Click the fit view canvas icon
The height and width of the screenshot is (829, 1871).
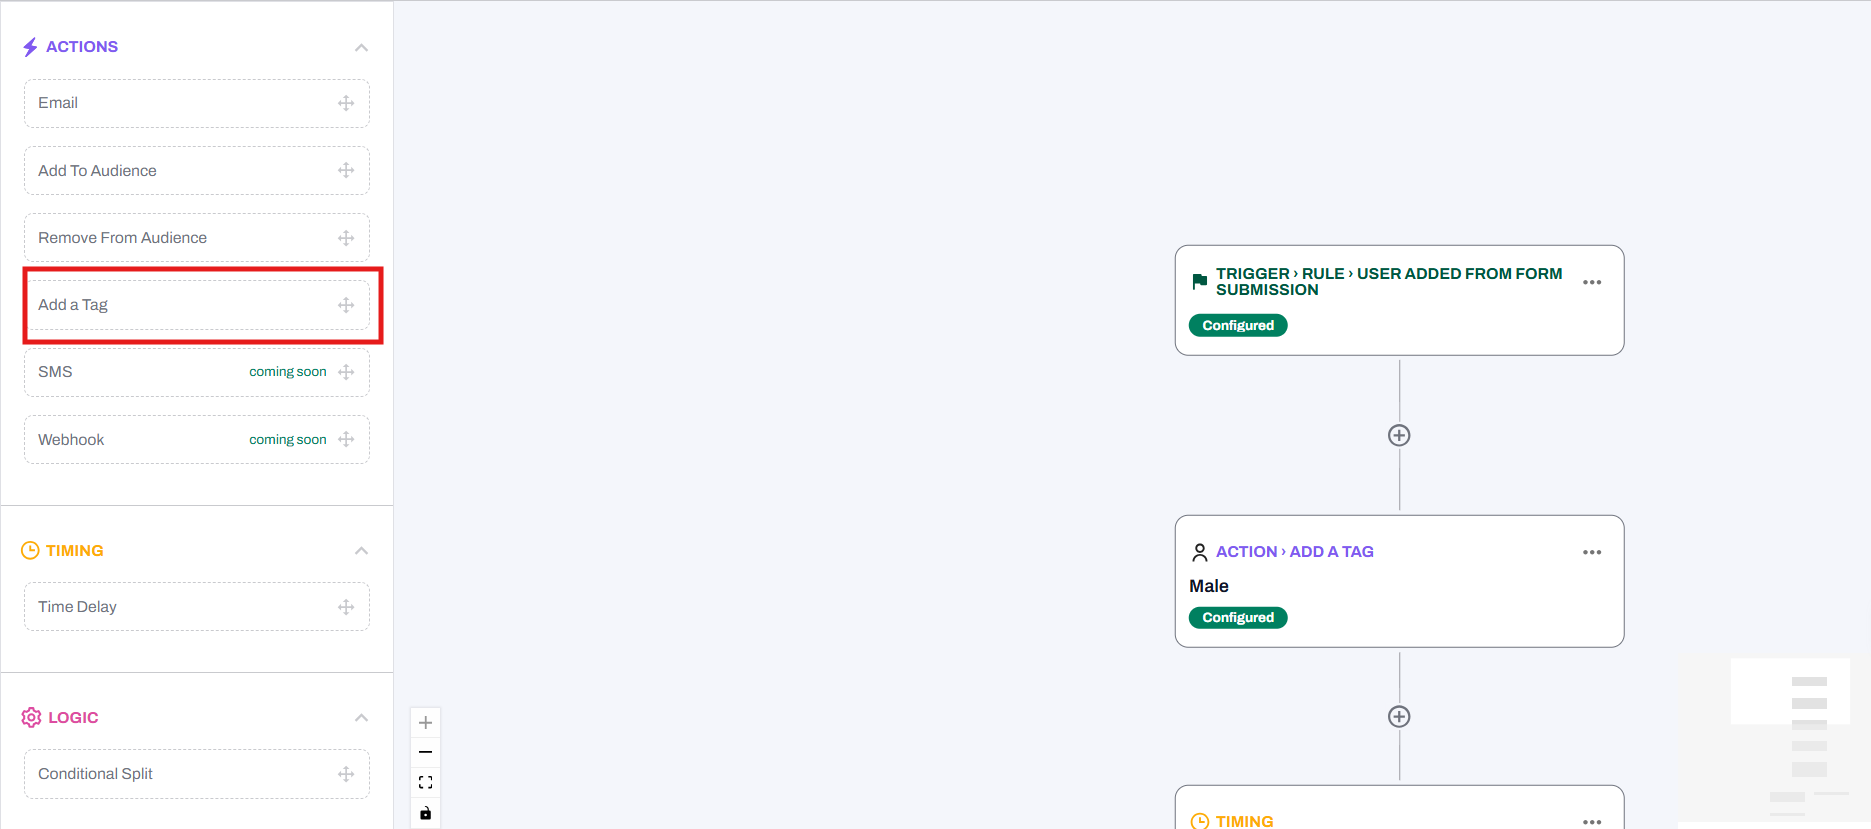(x=425, y=782)
